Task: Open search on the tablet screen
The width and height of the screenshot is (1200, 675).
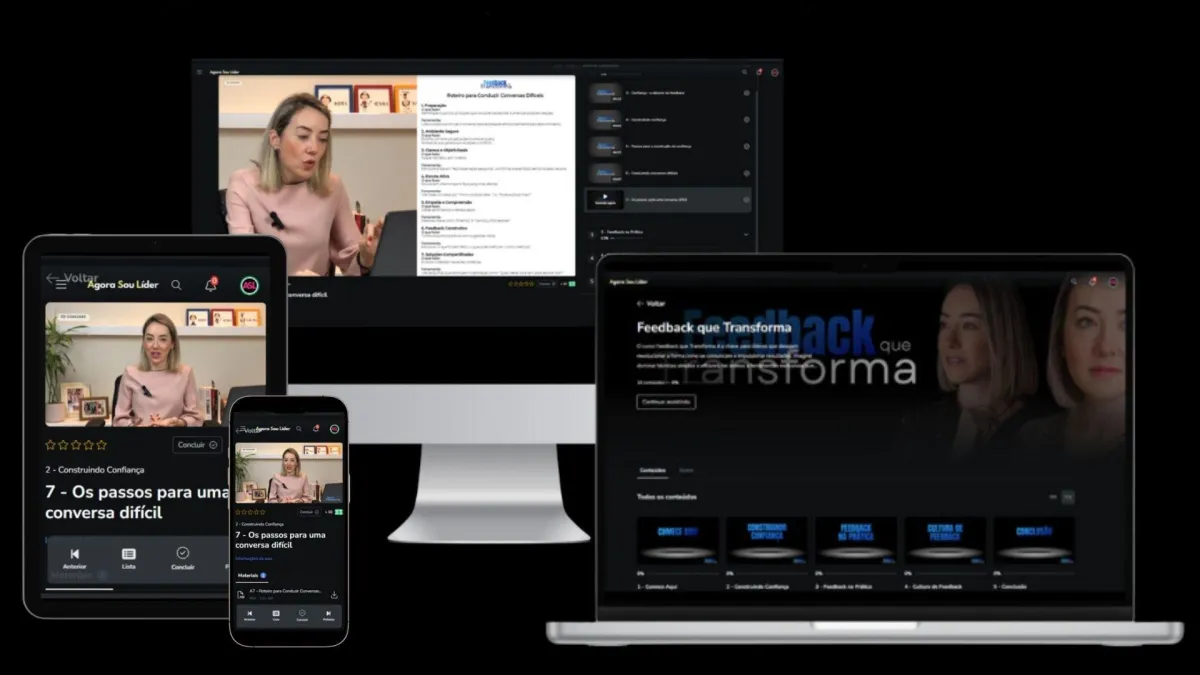Action: [x=176, y=285]
